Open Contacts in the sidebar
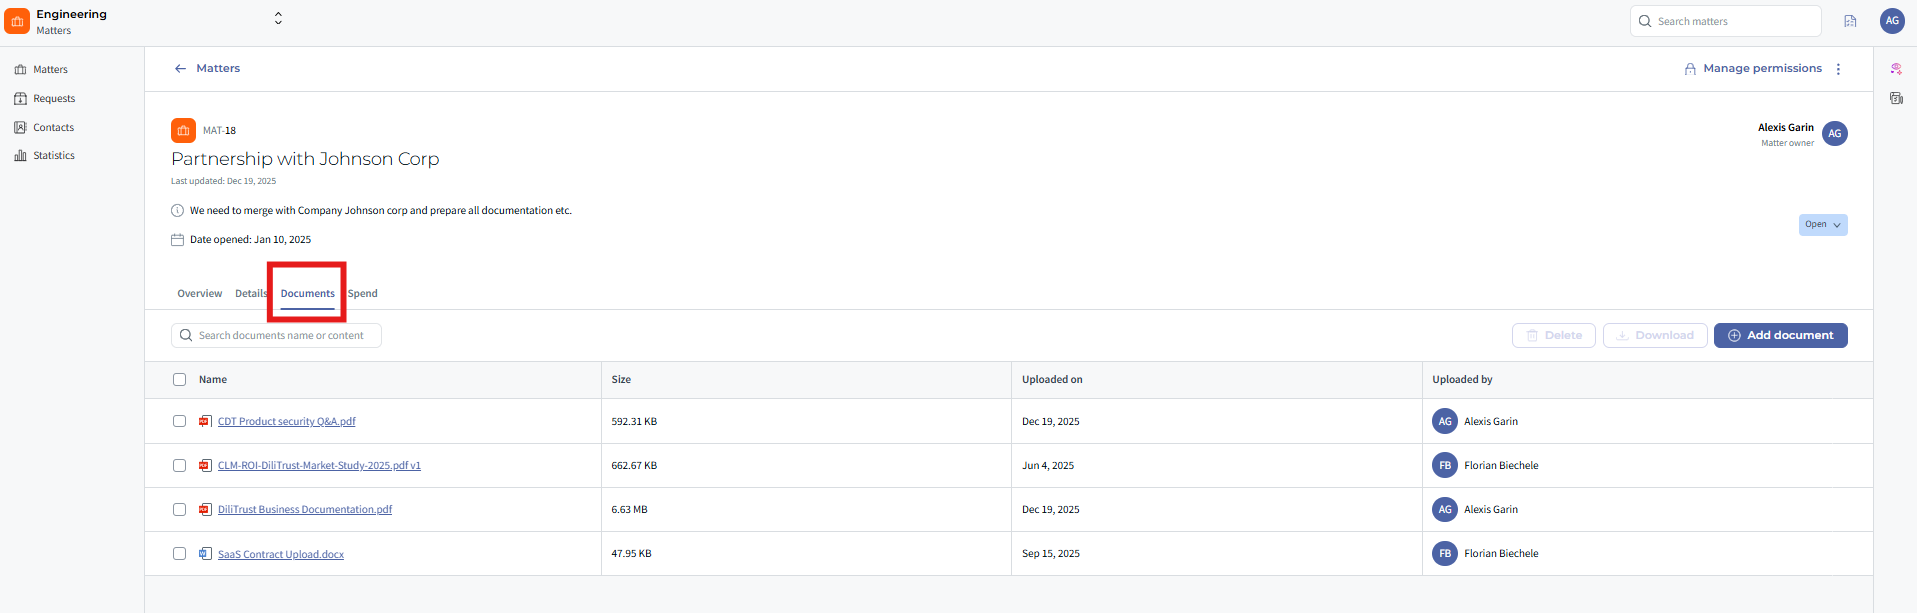Viewport: 1917px width, 613px height. click(44, 128)
